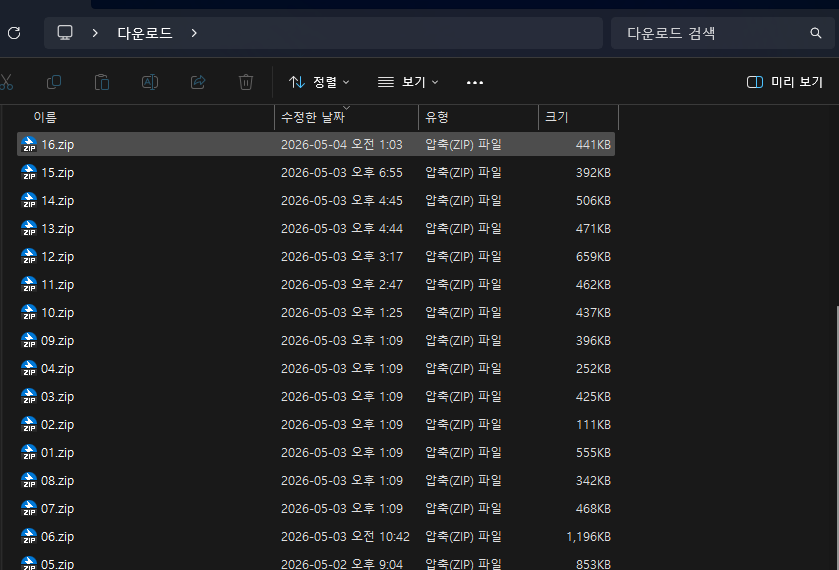This screenshot has width=839, height=570.
Task: Click the Copy icon in toolbar
Action: click(x=54, y=82)
